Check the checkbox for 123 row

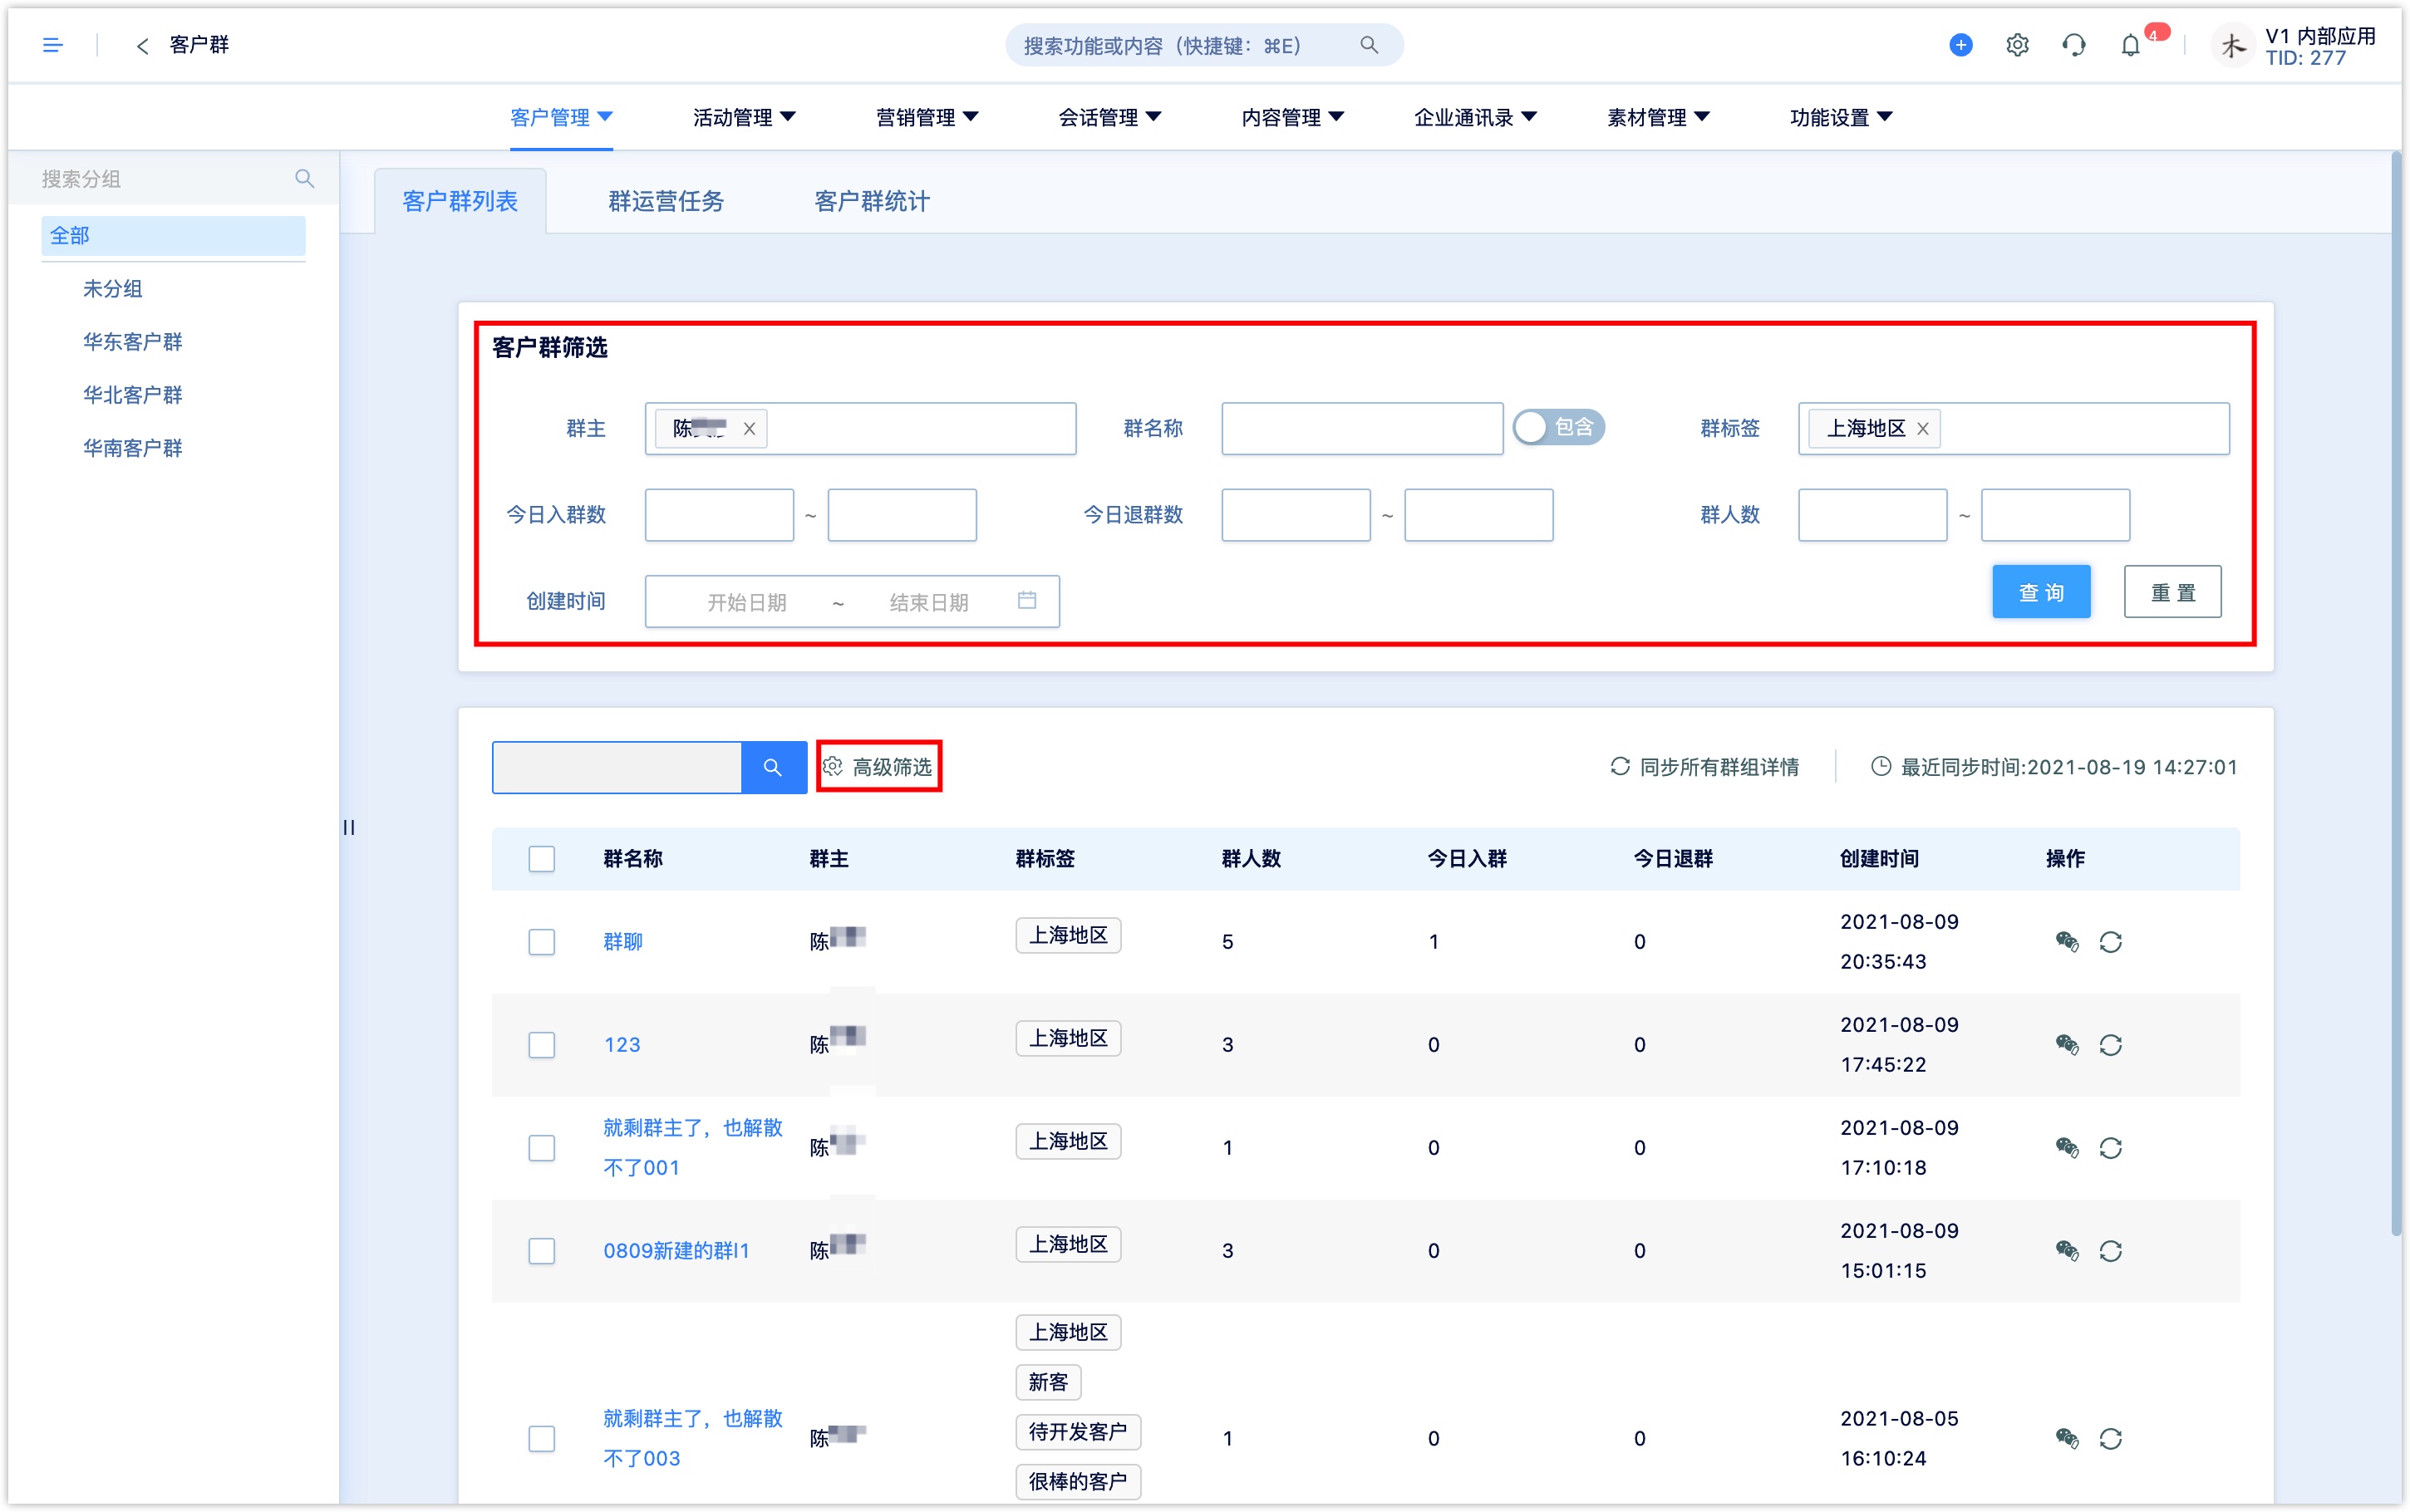(541, 1044)
